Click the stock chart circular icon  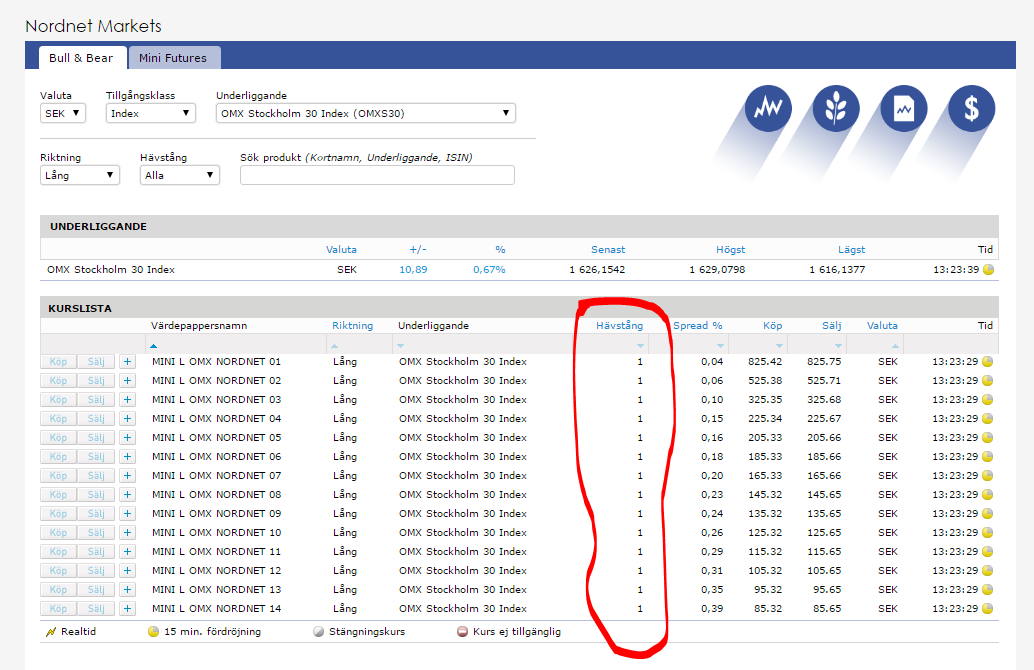(768, 108)
